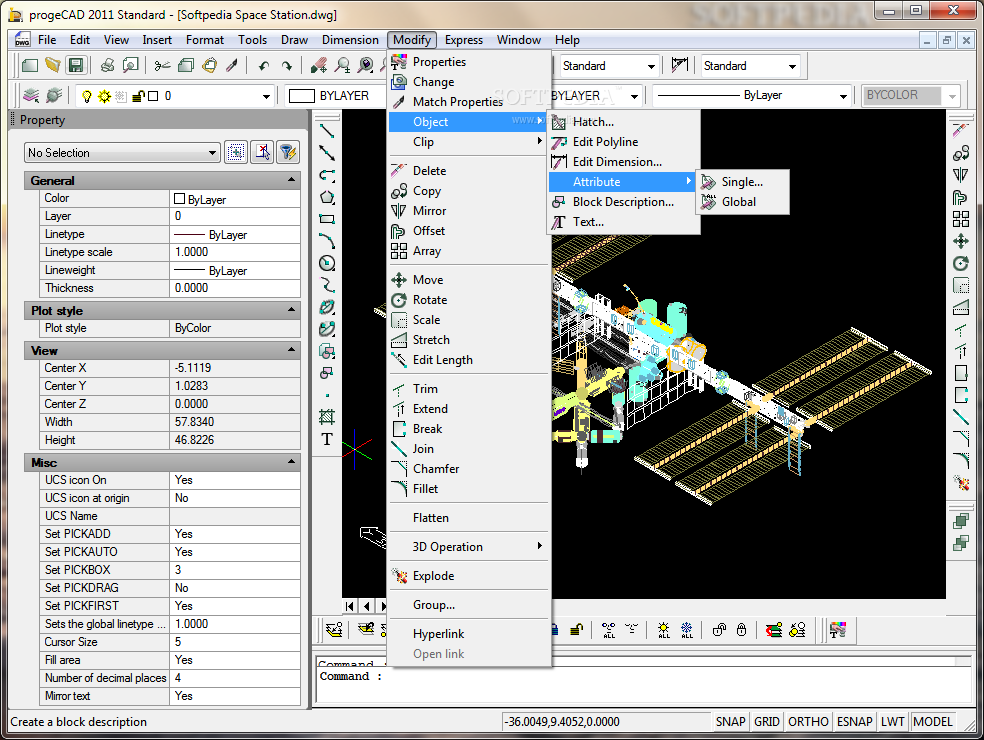This screenshot has width=984, height=740.
Task: Open the layer 0 dropdown list
Action: coord(266,96)
